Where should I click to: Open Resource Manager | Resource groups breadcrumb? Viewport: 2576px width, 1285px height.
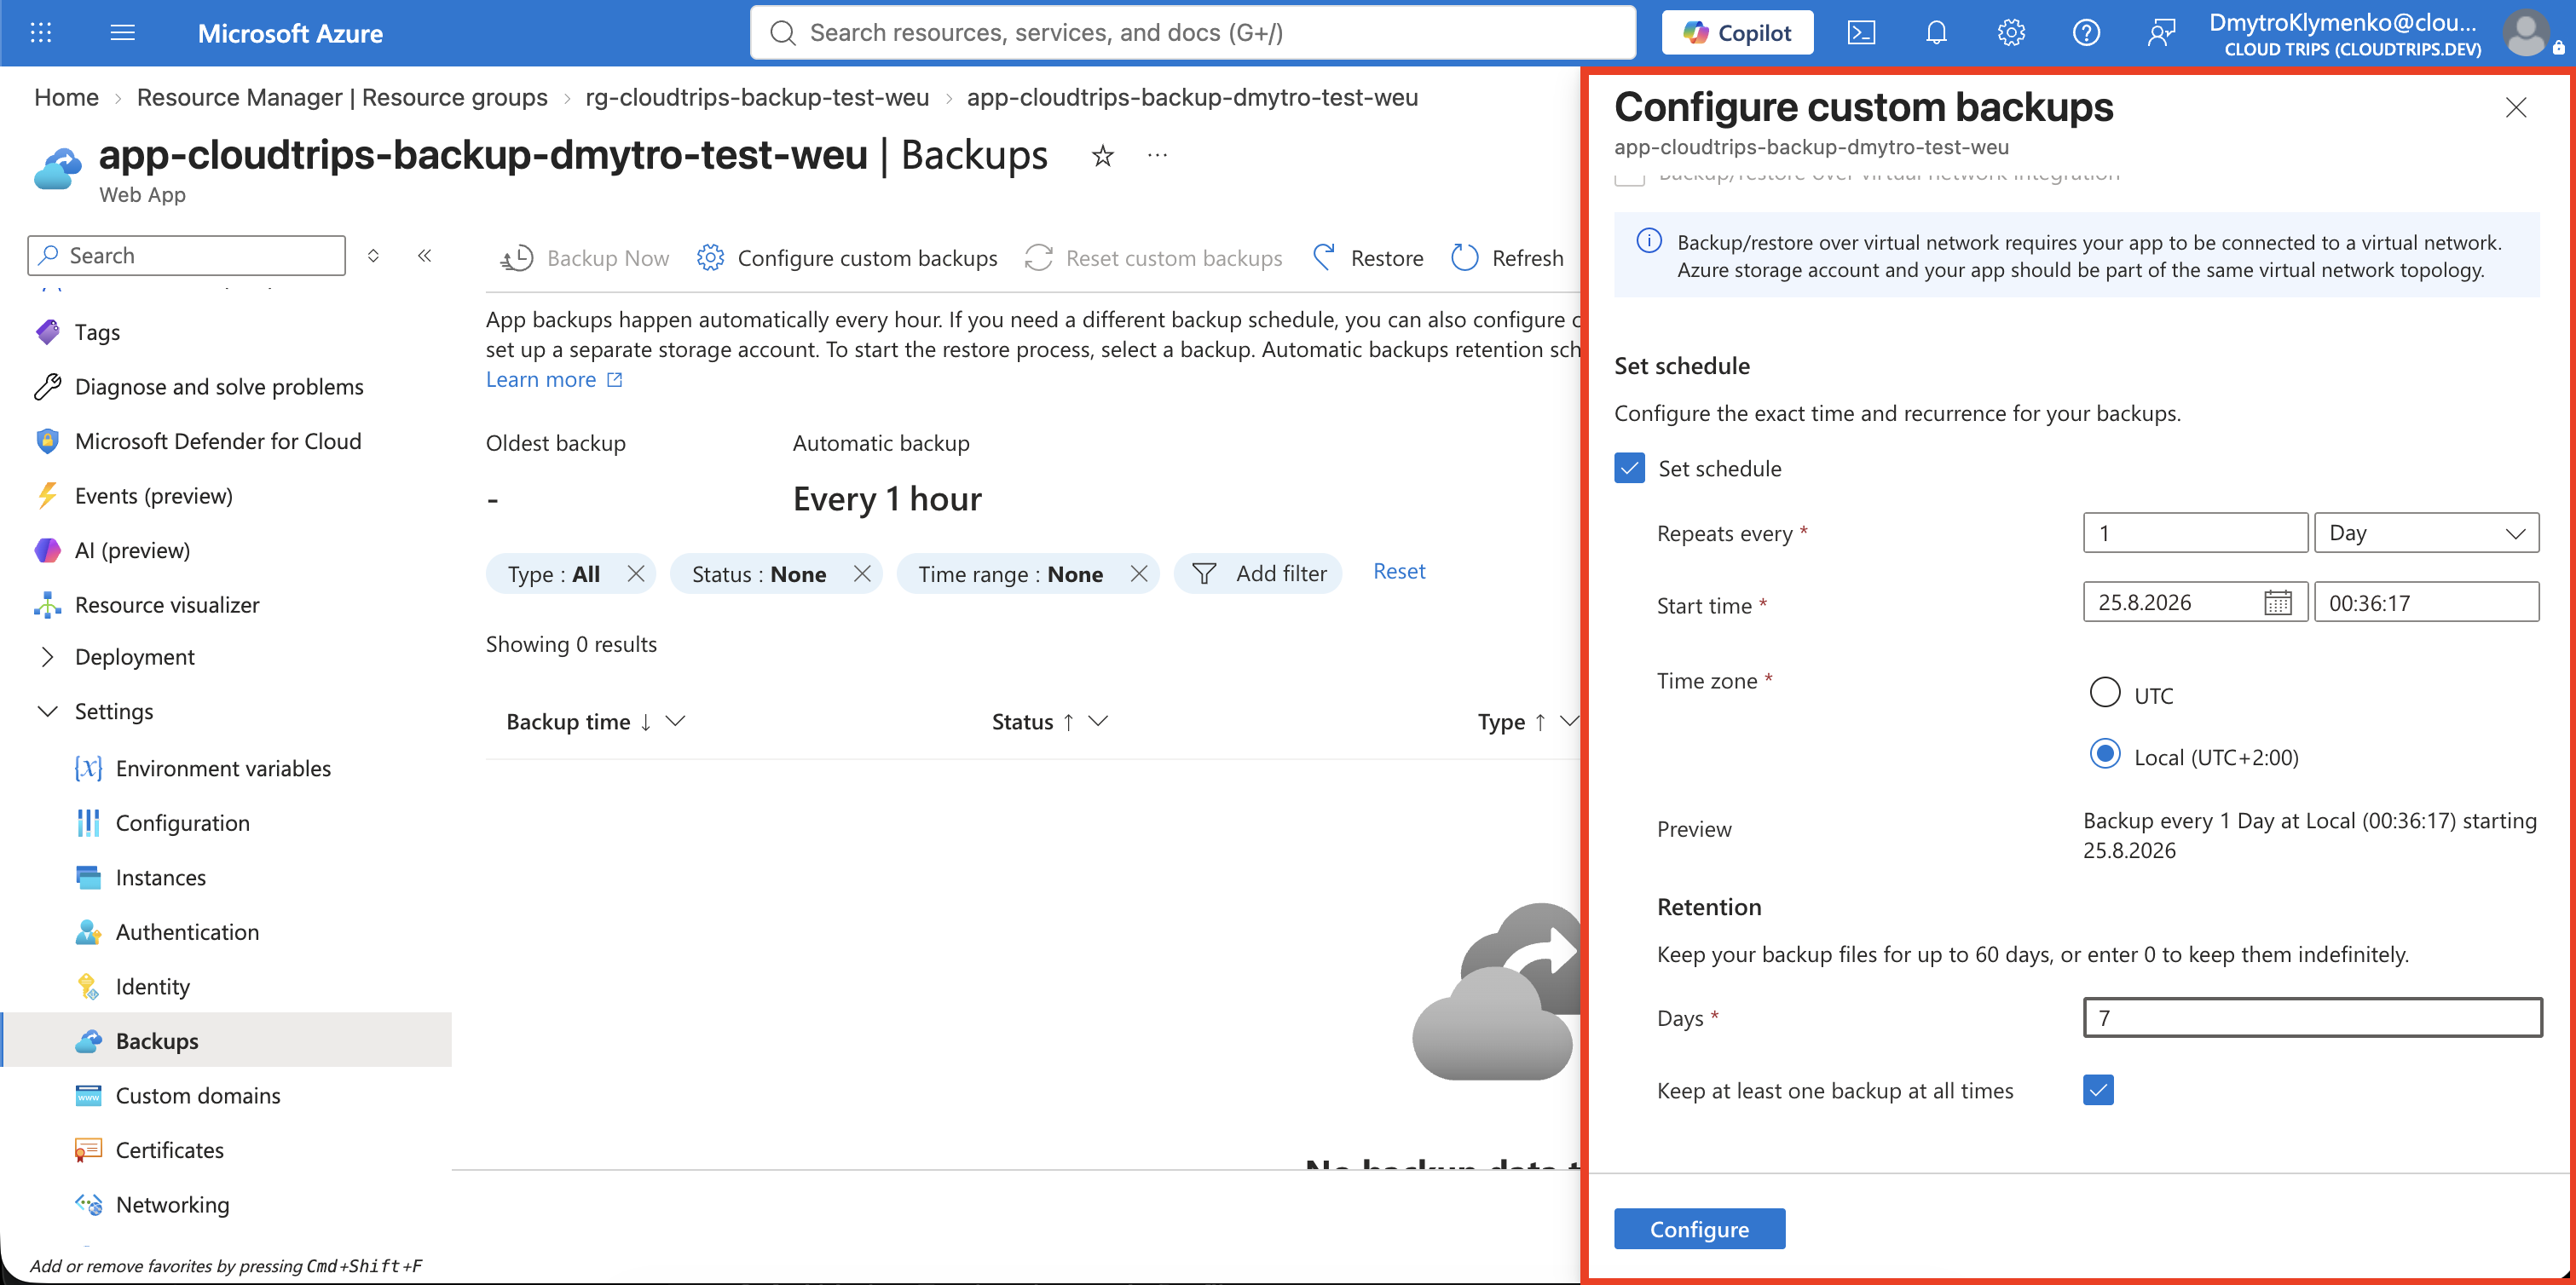pos(342,97)
